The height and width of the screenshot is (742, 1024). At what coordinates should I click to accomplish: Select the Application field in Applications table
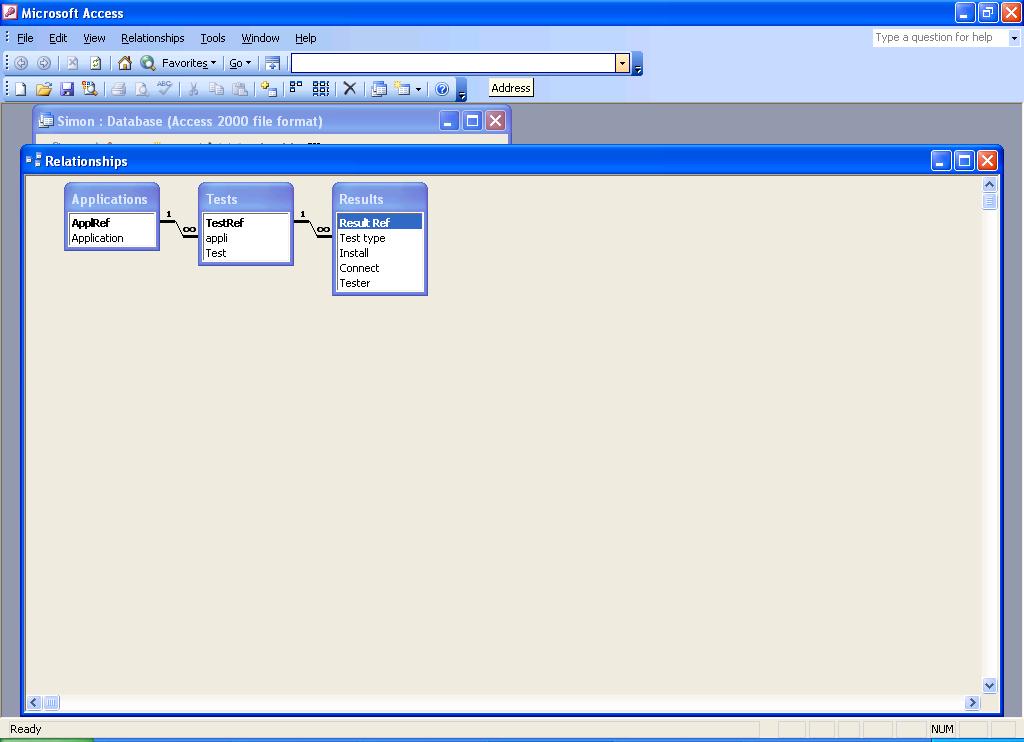pos(112,238)
